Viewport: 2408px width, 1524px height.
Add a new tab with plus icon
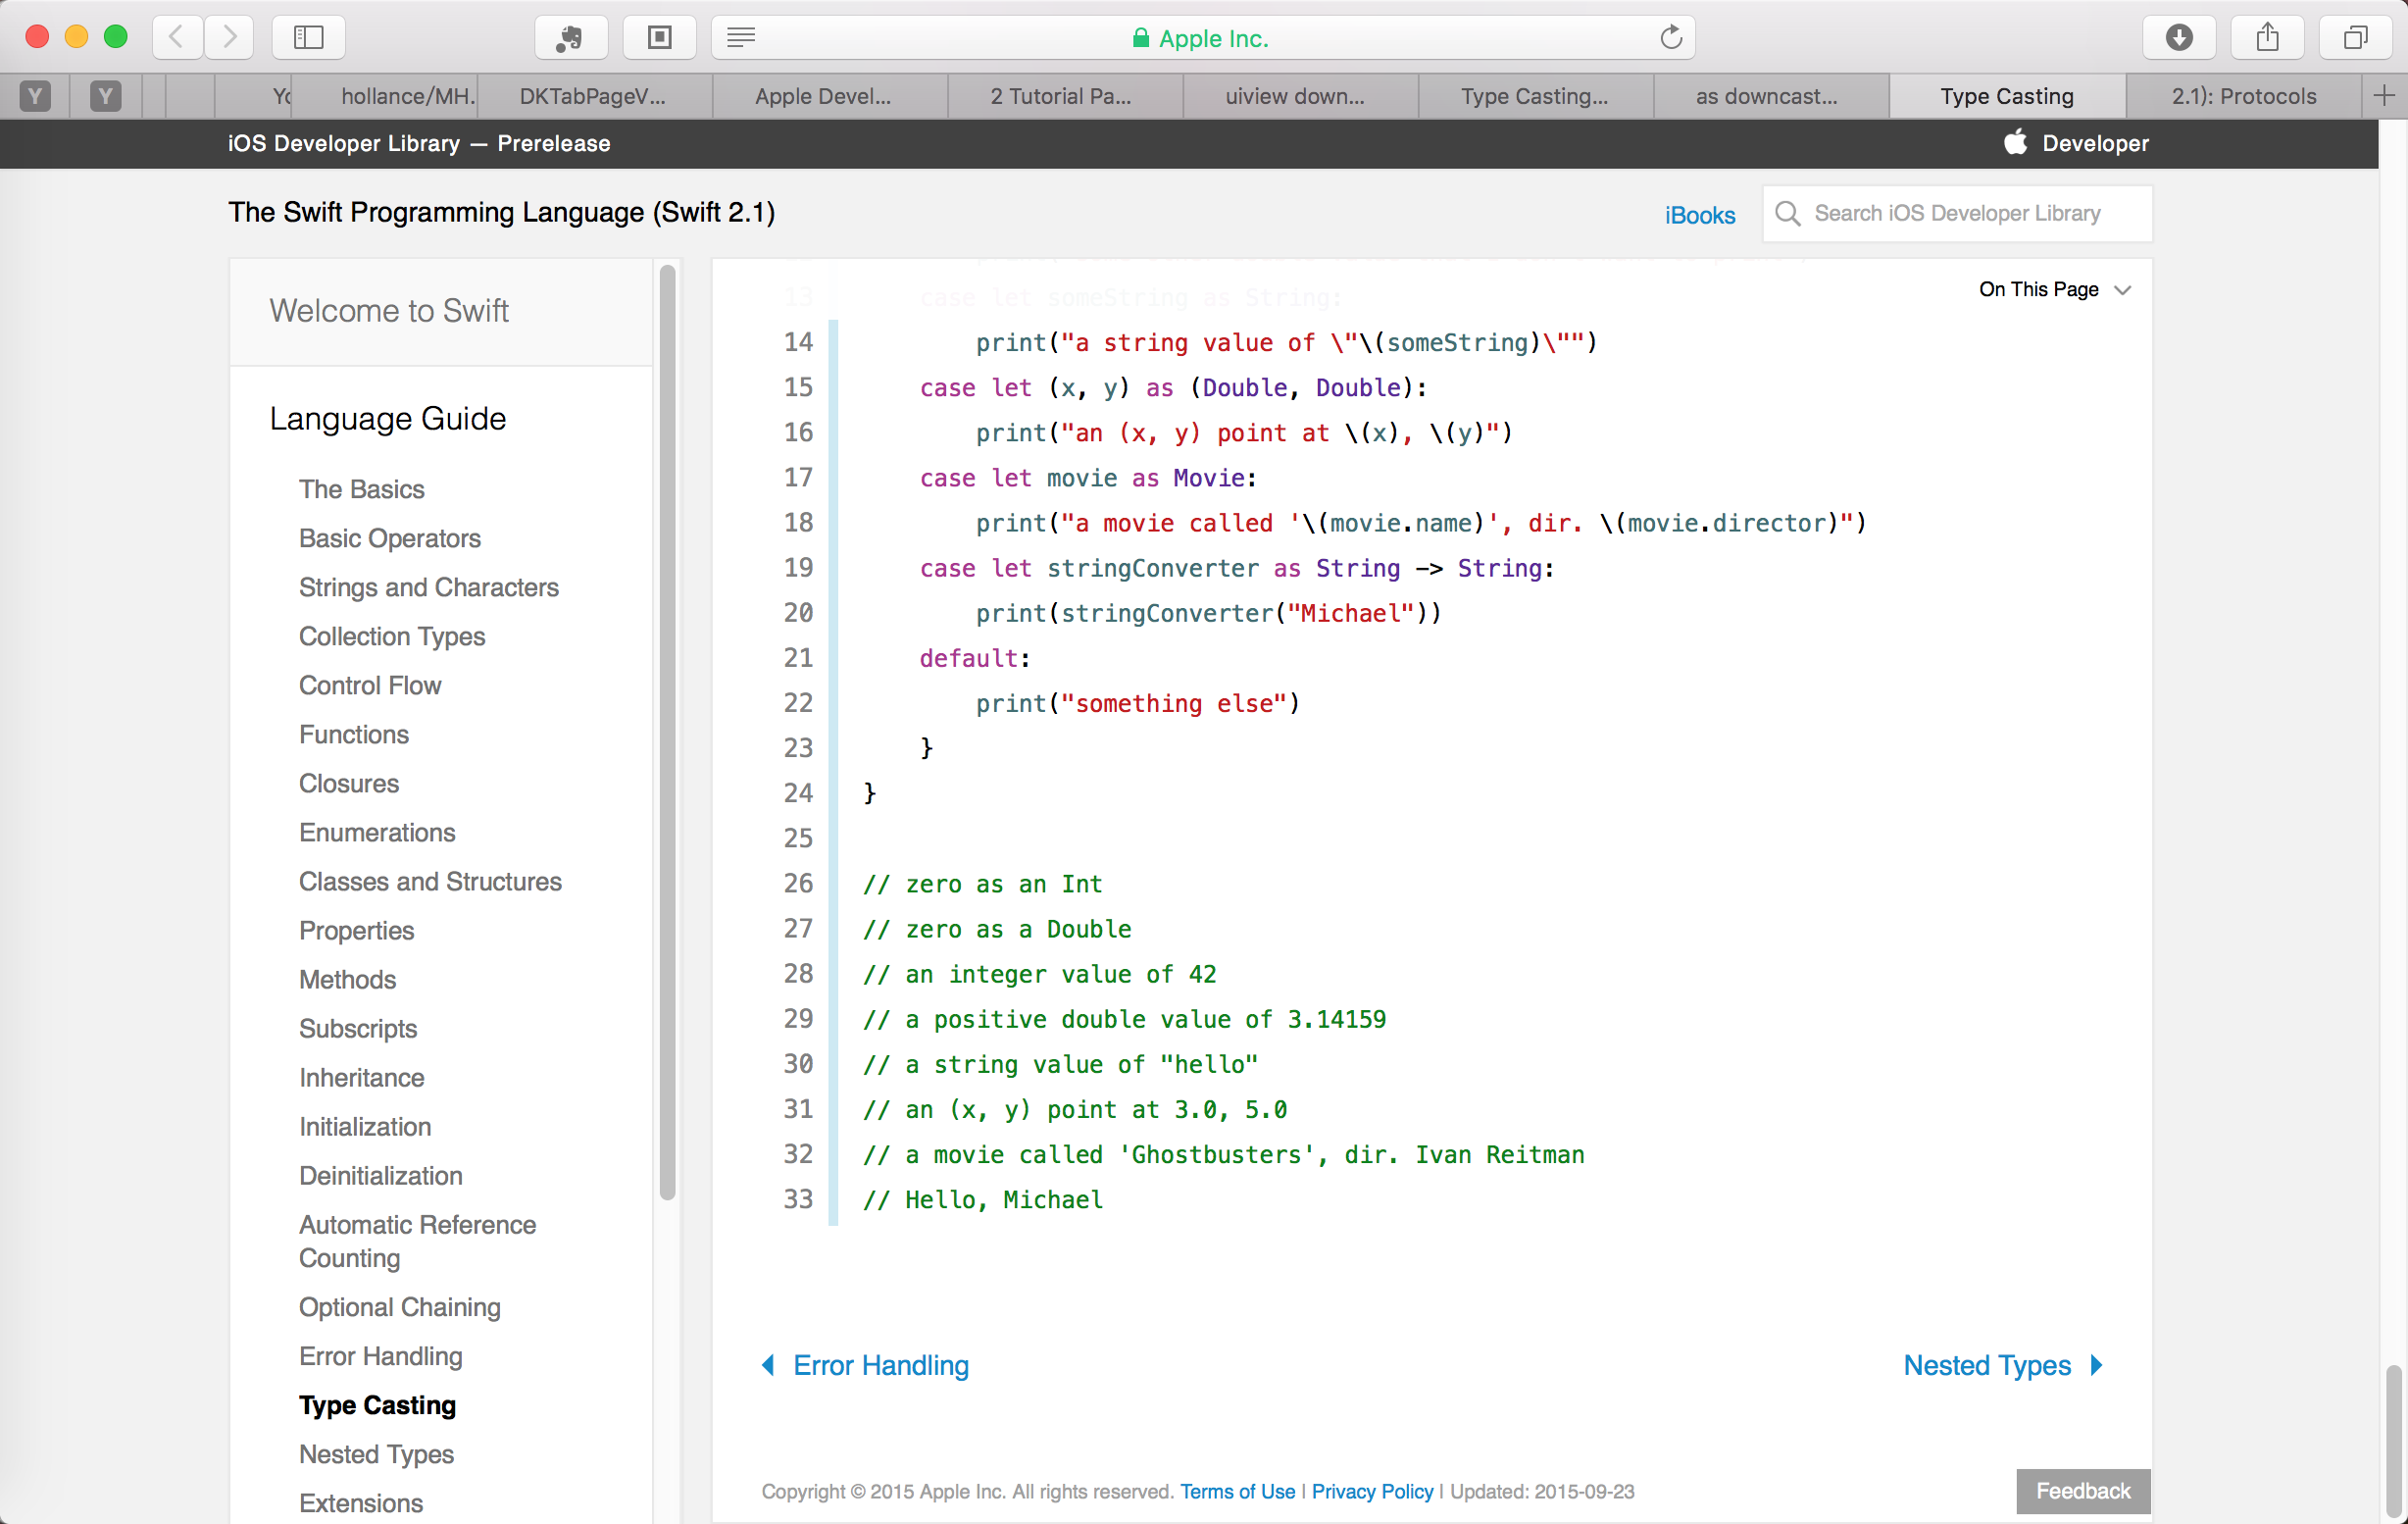(x=2384, y=96)
